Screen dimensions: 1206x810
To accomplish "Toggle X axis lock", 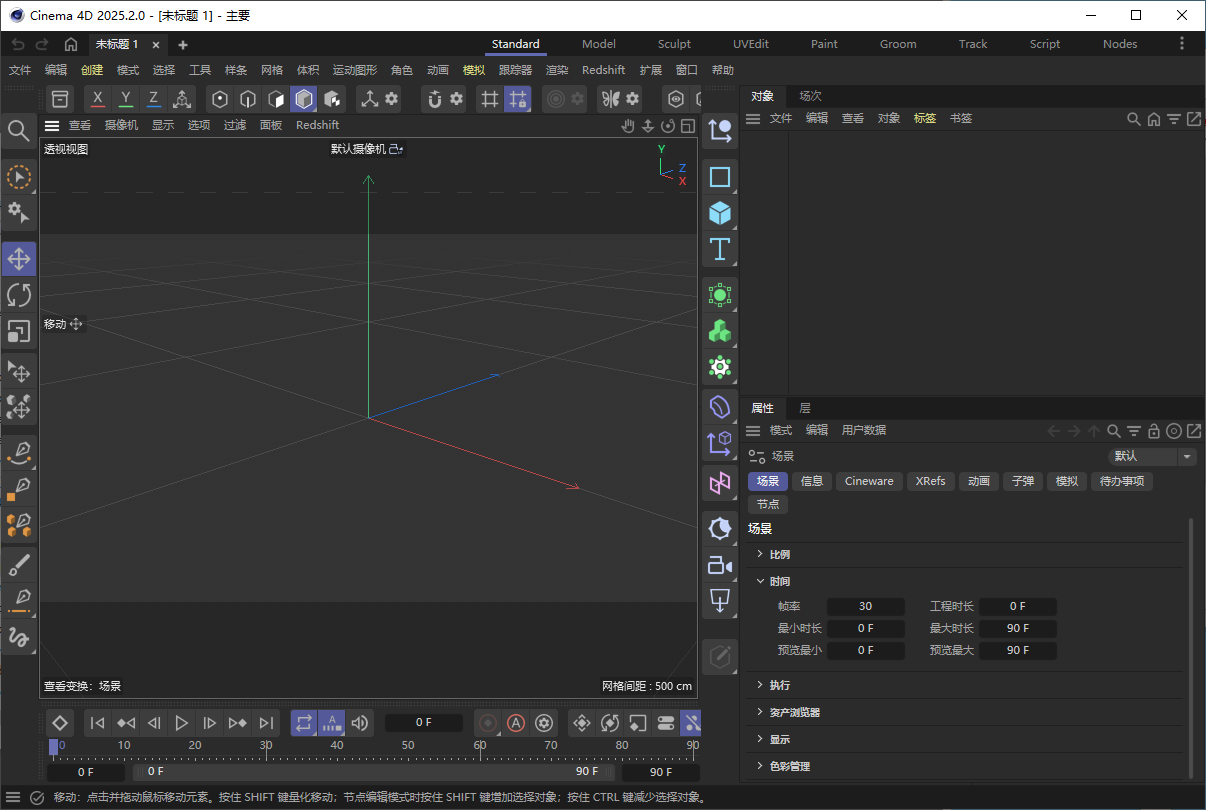I will 98,98.
